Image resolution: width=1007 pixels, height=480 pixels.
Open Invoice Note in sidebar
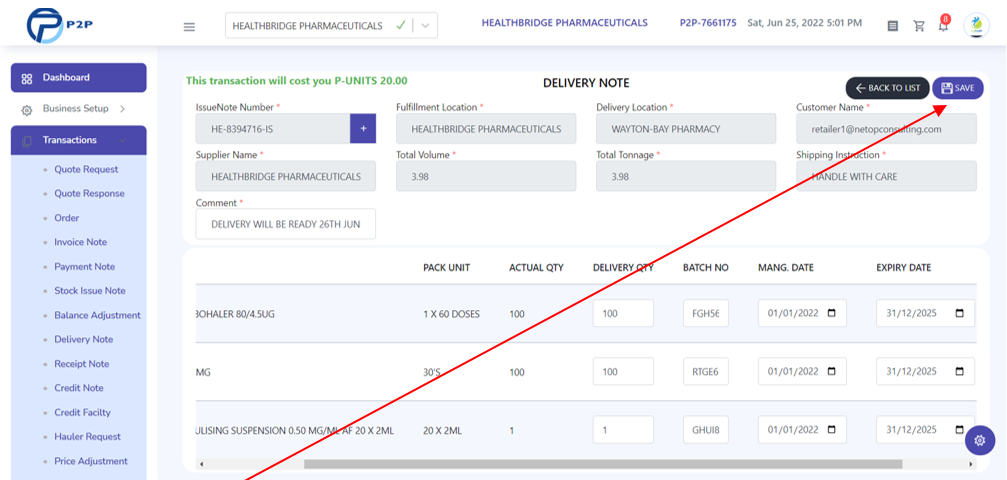coord(80,242)
